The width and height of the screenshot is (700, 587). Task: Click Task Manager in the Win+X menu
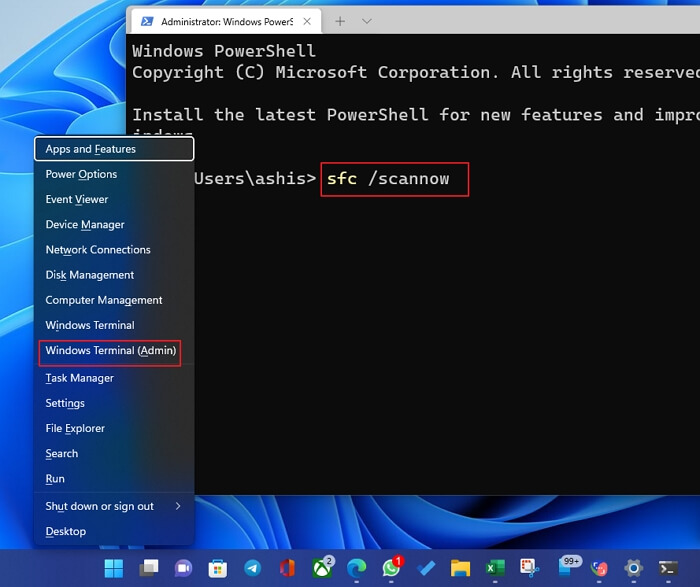click(80, 378)
